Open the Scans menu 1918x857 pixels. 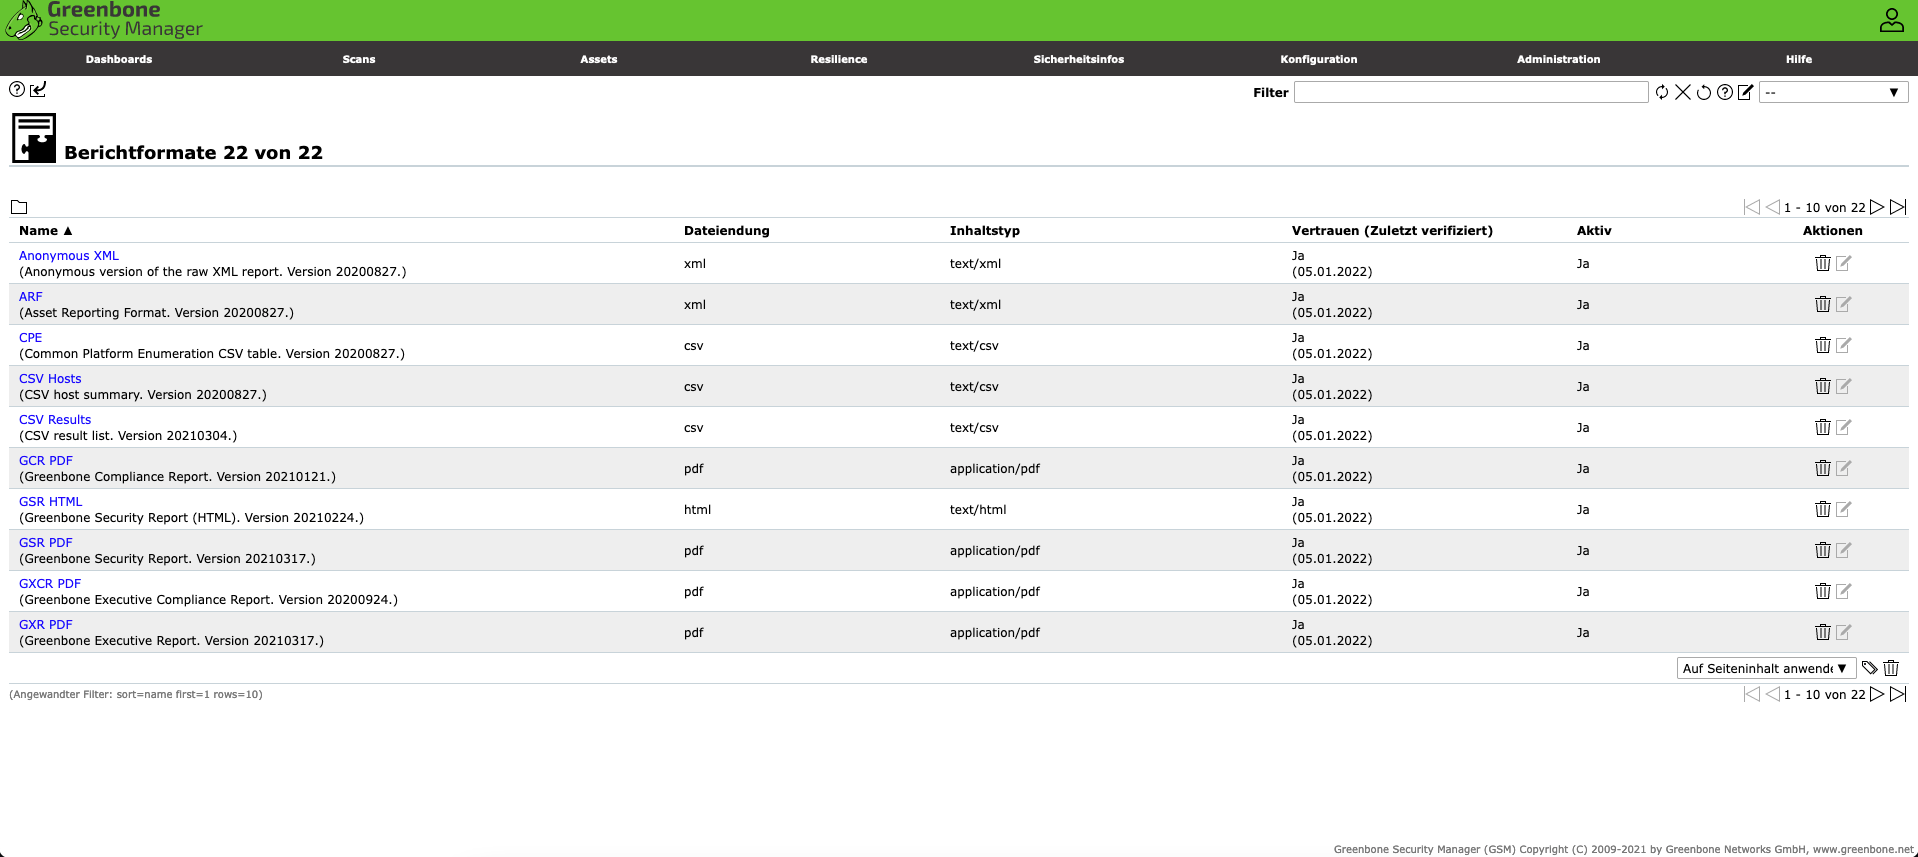(x=359, y=59)
